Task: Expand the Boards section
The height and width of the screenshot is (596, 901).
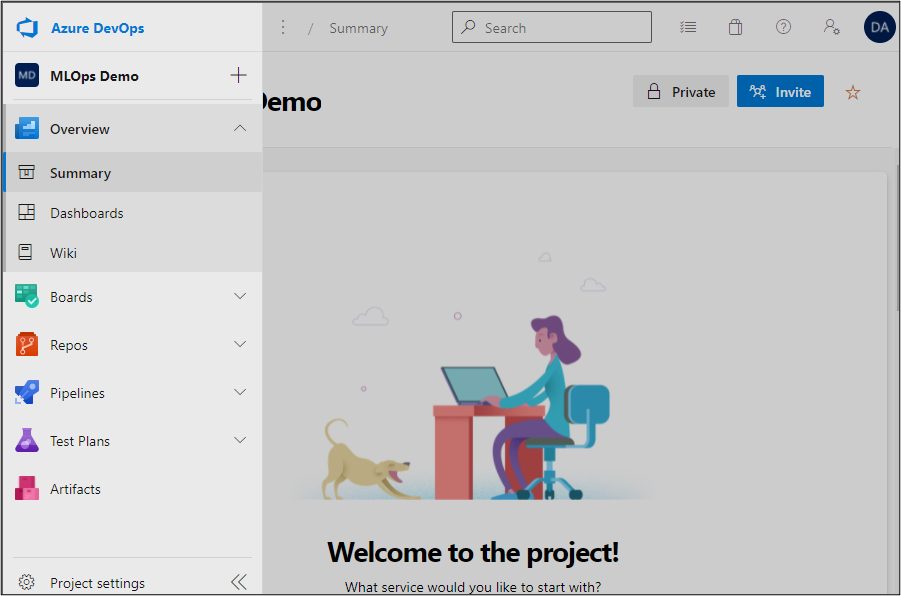Action: pos(239,296)
